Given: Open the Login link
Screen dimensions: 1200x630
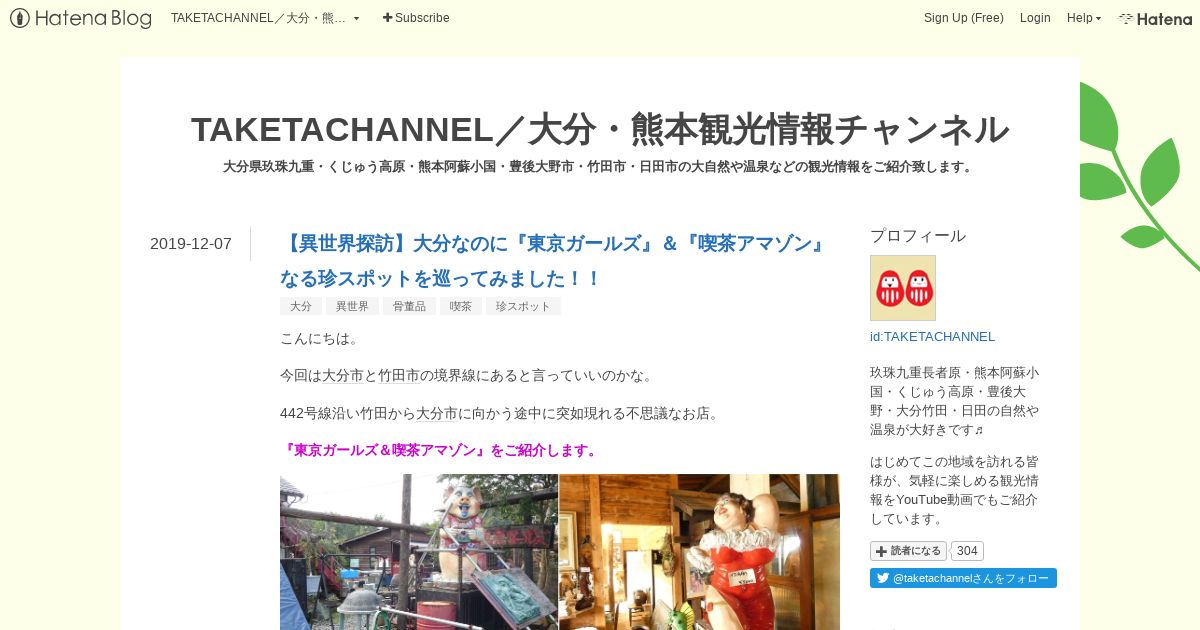Looking at the screenshot, I should (1035, 18).
